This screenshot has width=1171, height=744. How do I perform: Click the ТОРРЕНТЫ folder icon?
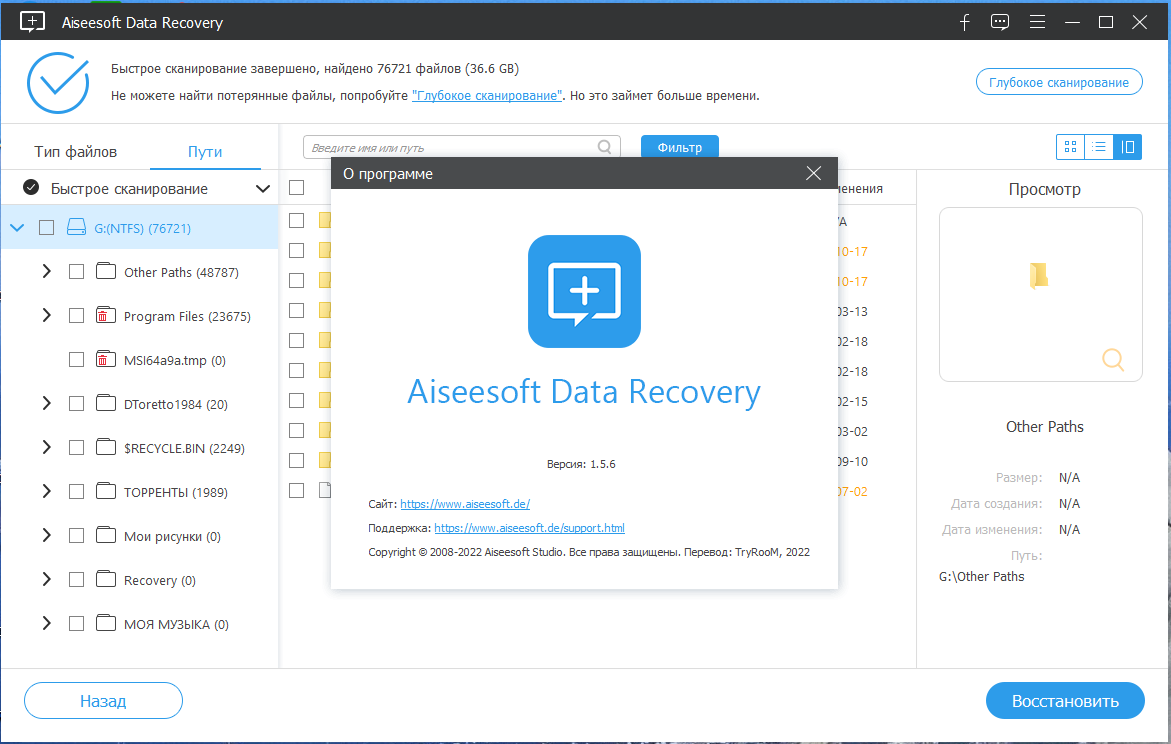[x=106, y=492]
